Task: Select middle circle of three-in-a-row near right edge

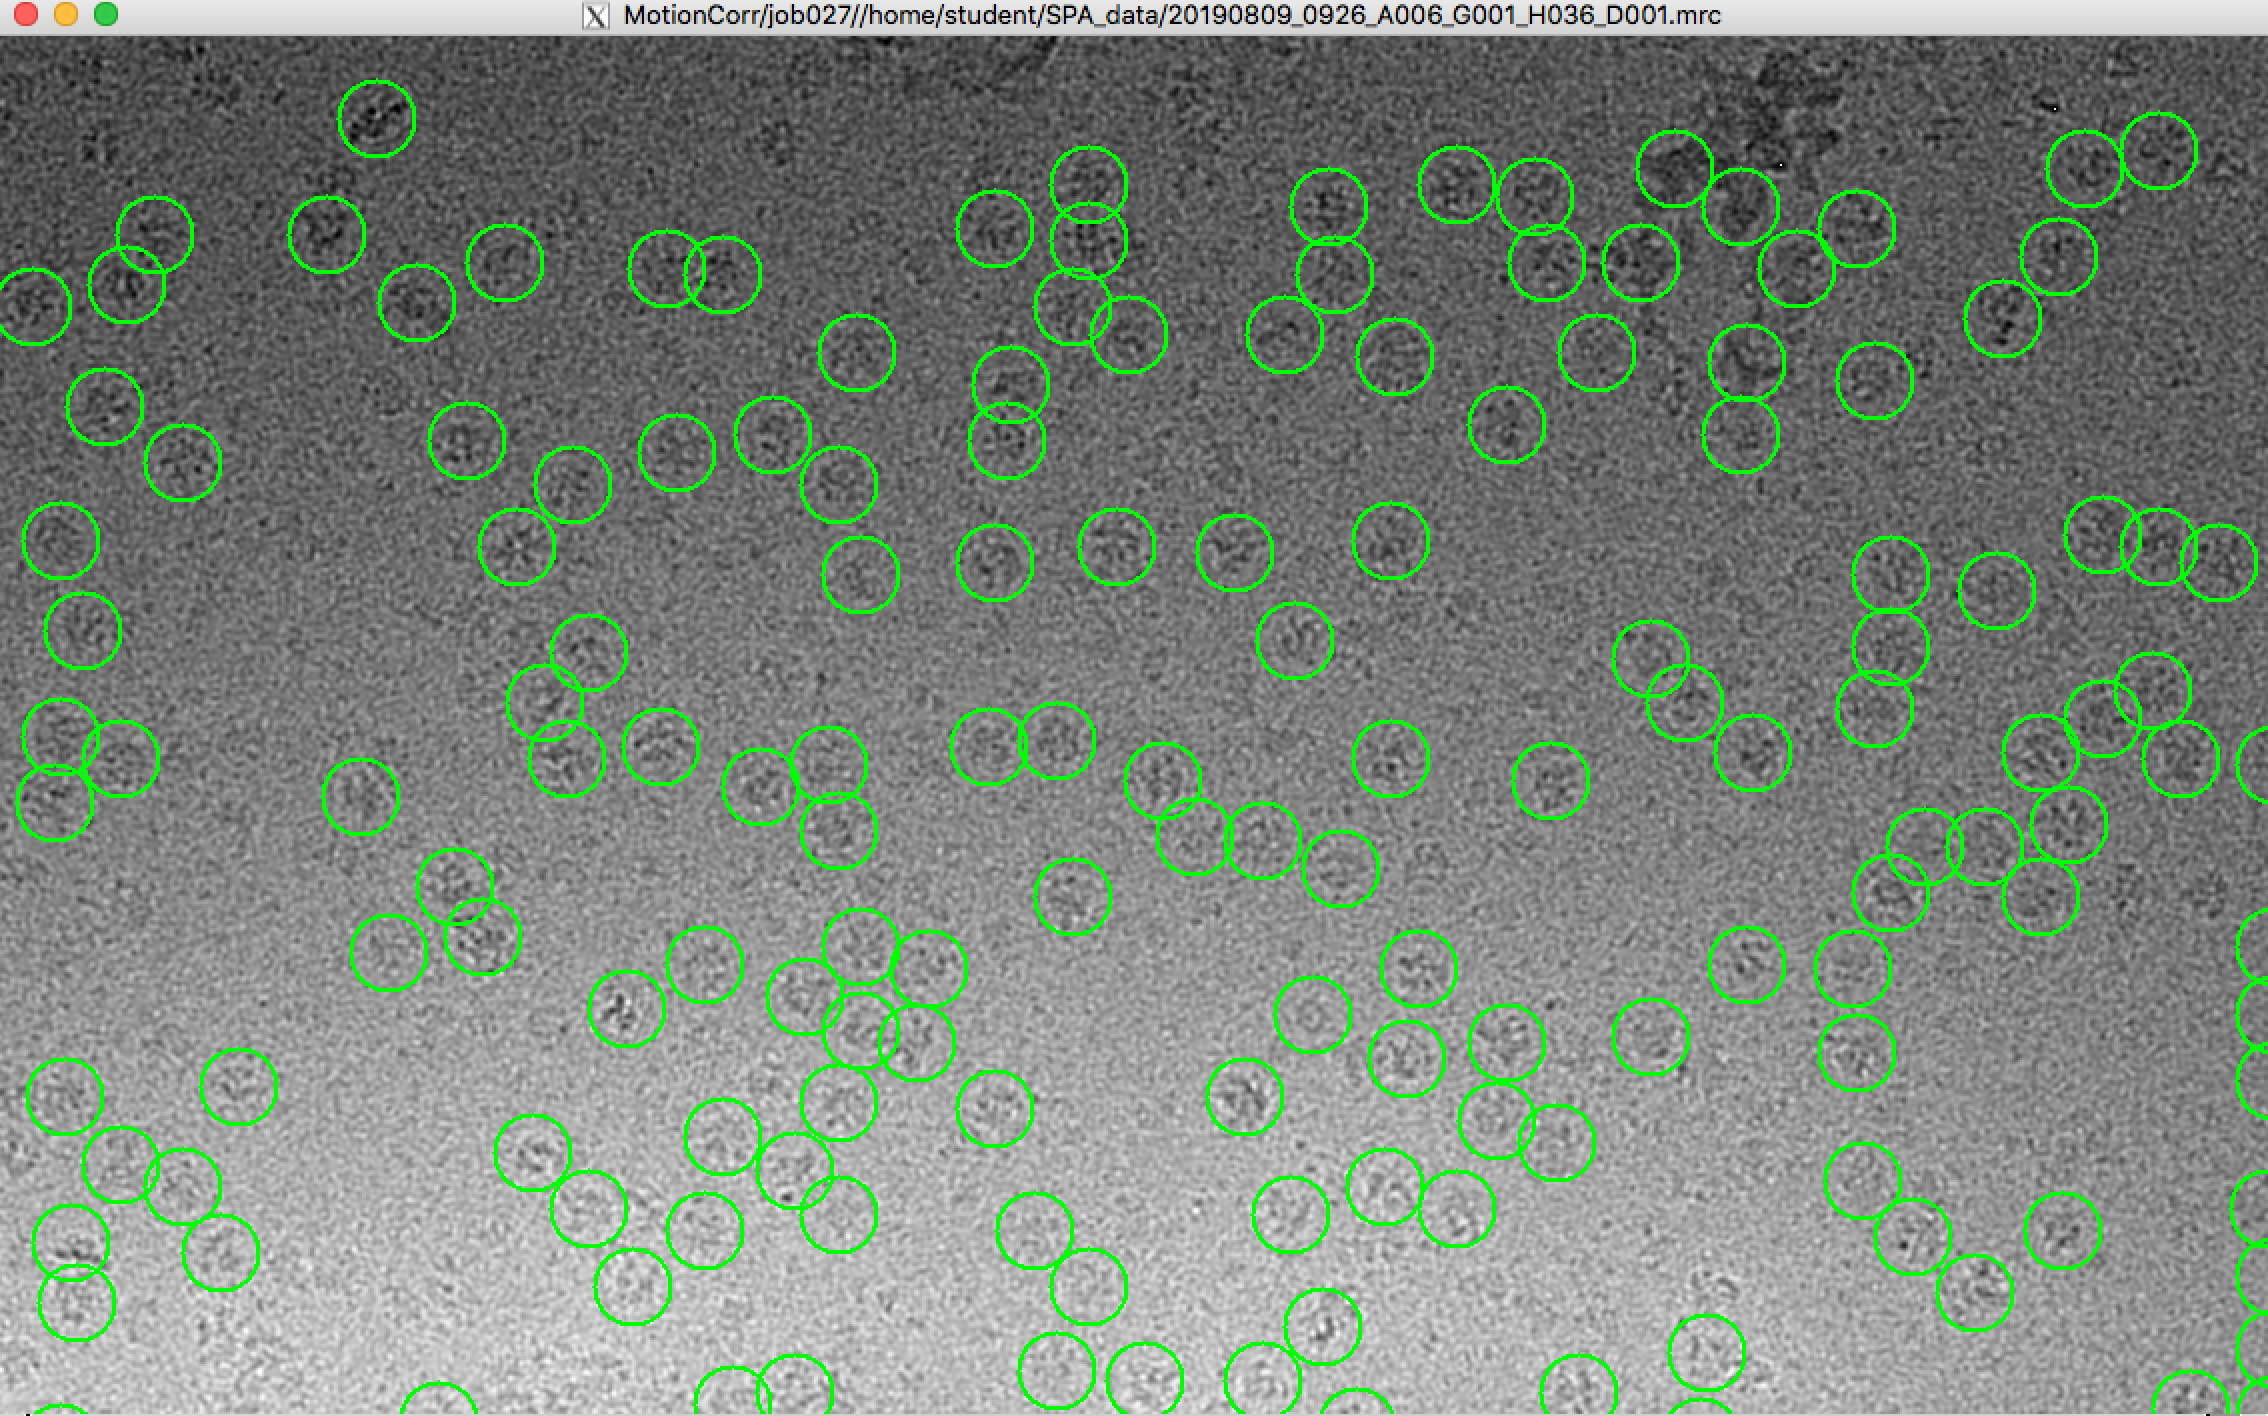Action: click(2157, 546)
